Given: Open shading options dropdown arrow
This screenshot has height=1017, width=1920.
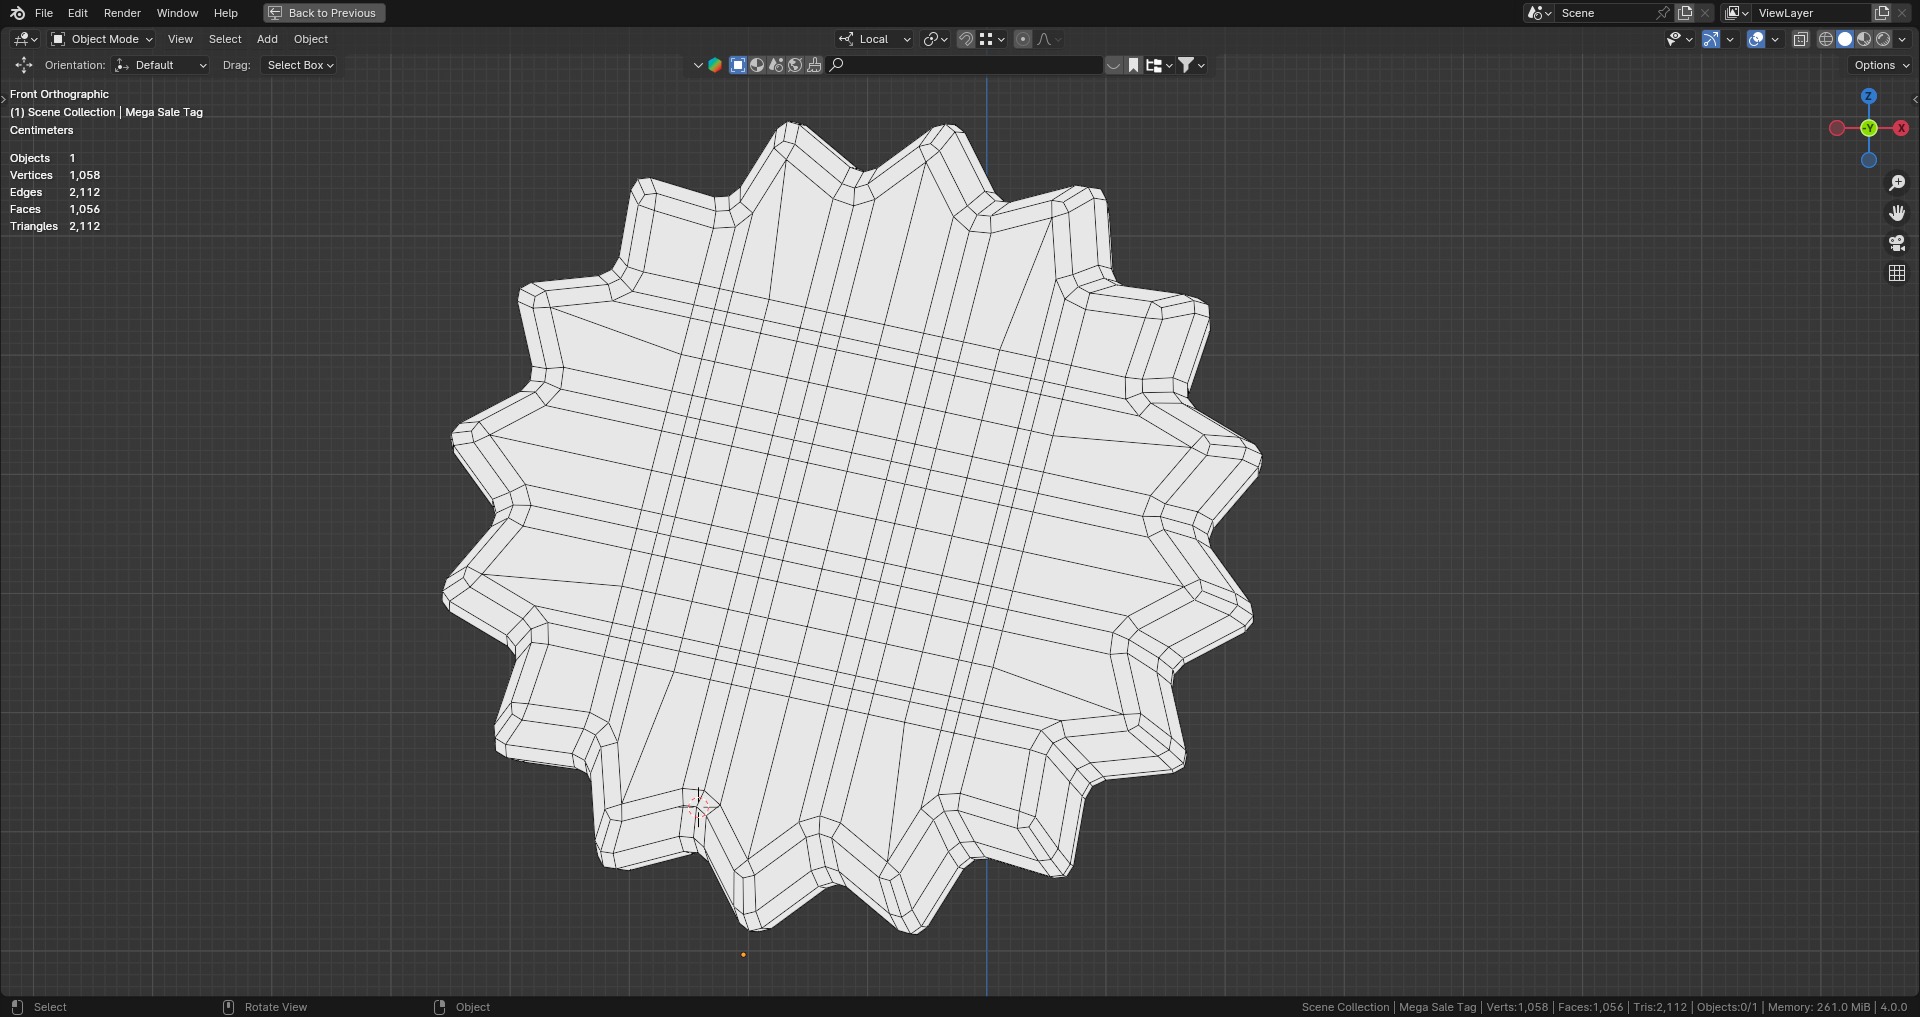Looking at the screenshot, I should pos(1902,39).
